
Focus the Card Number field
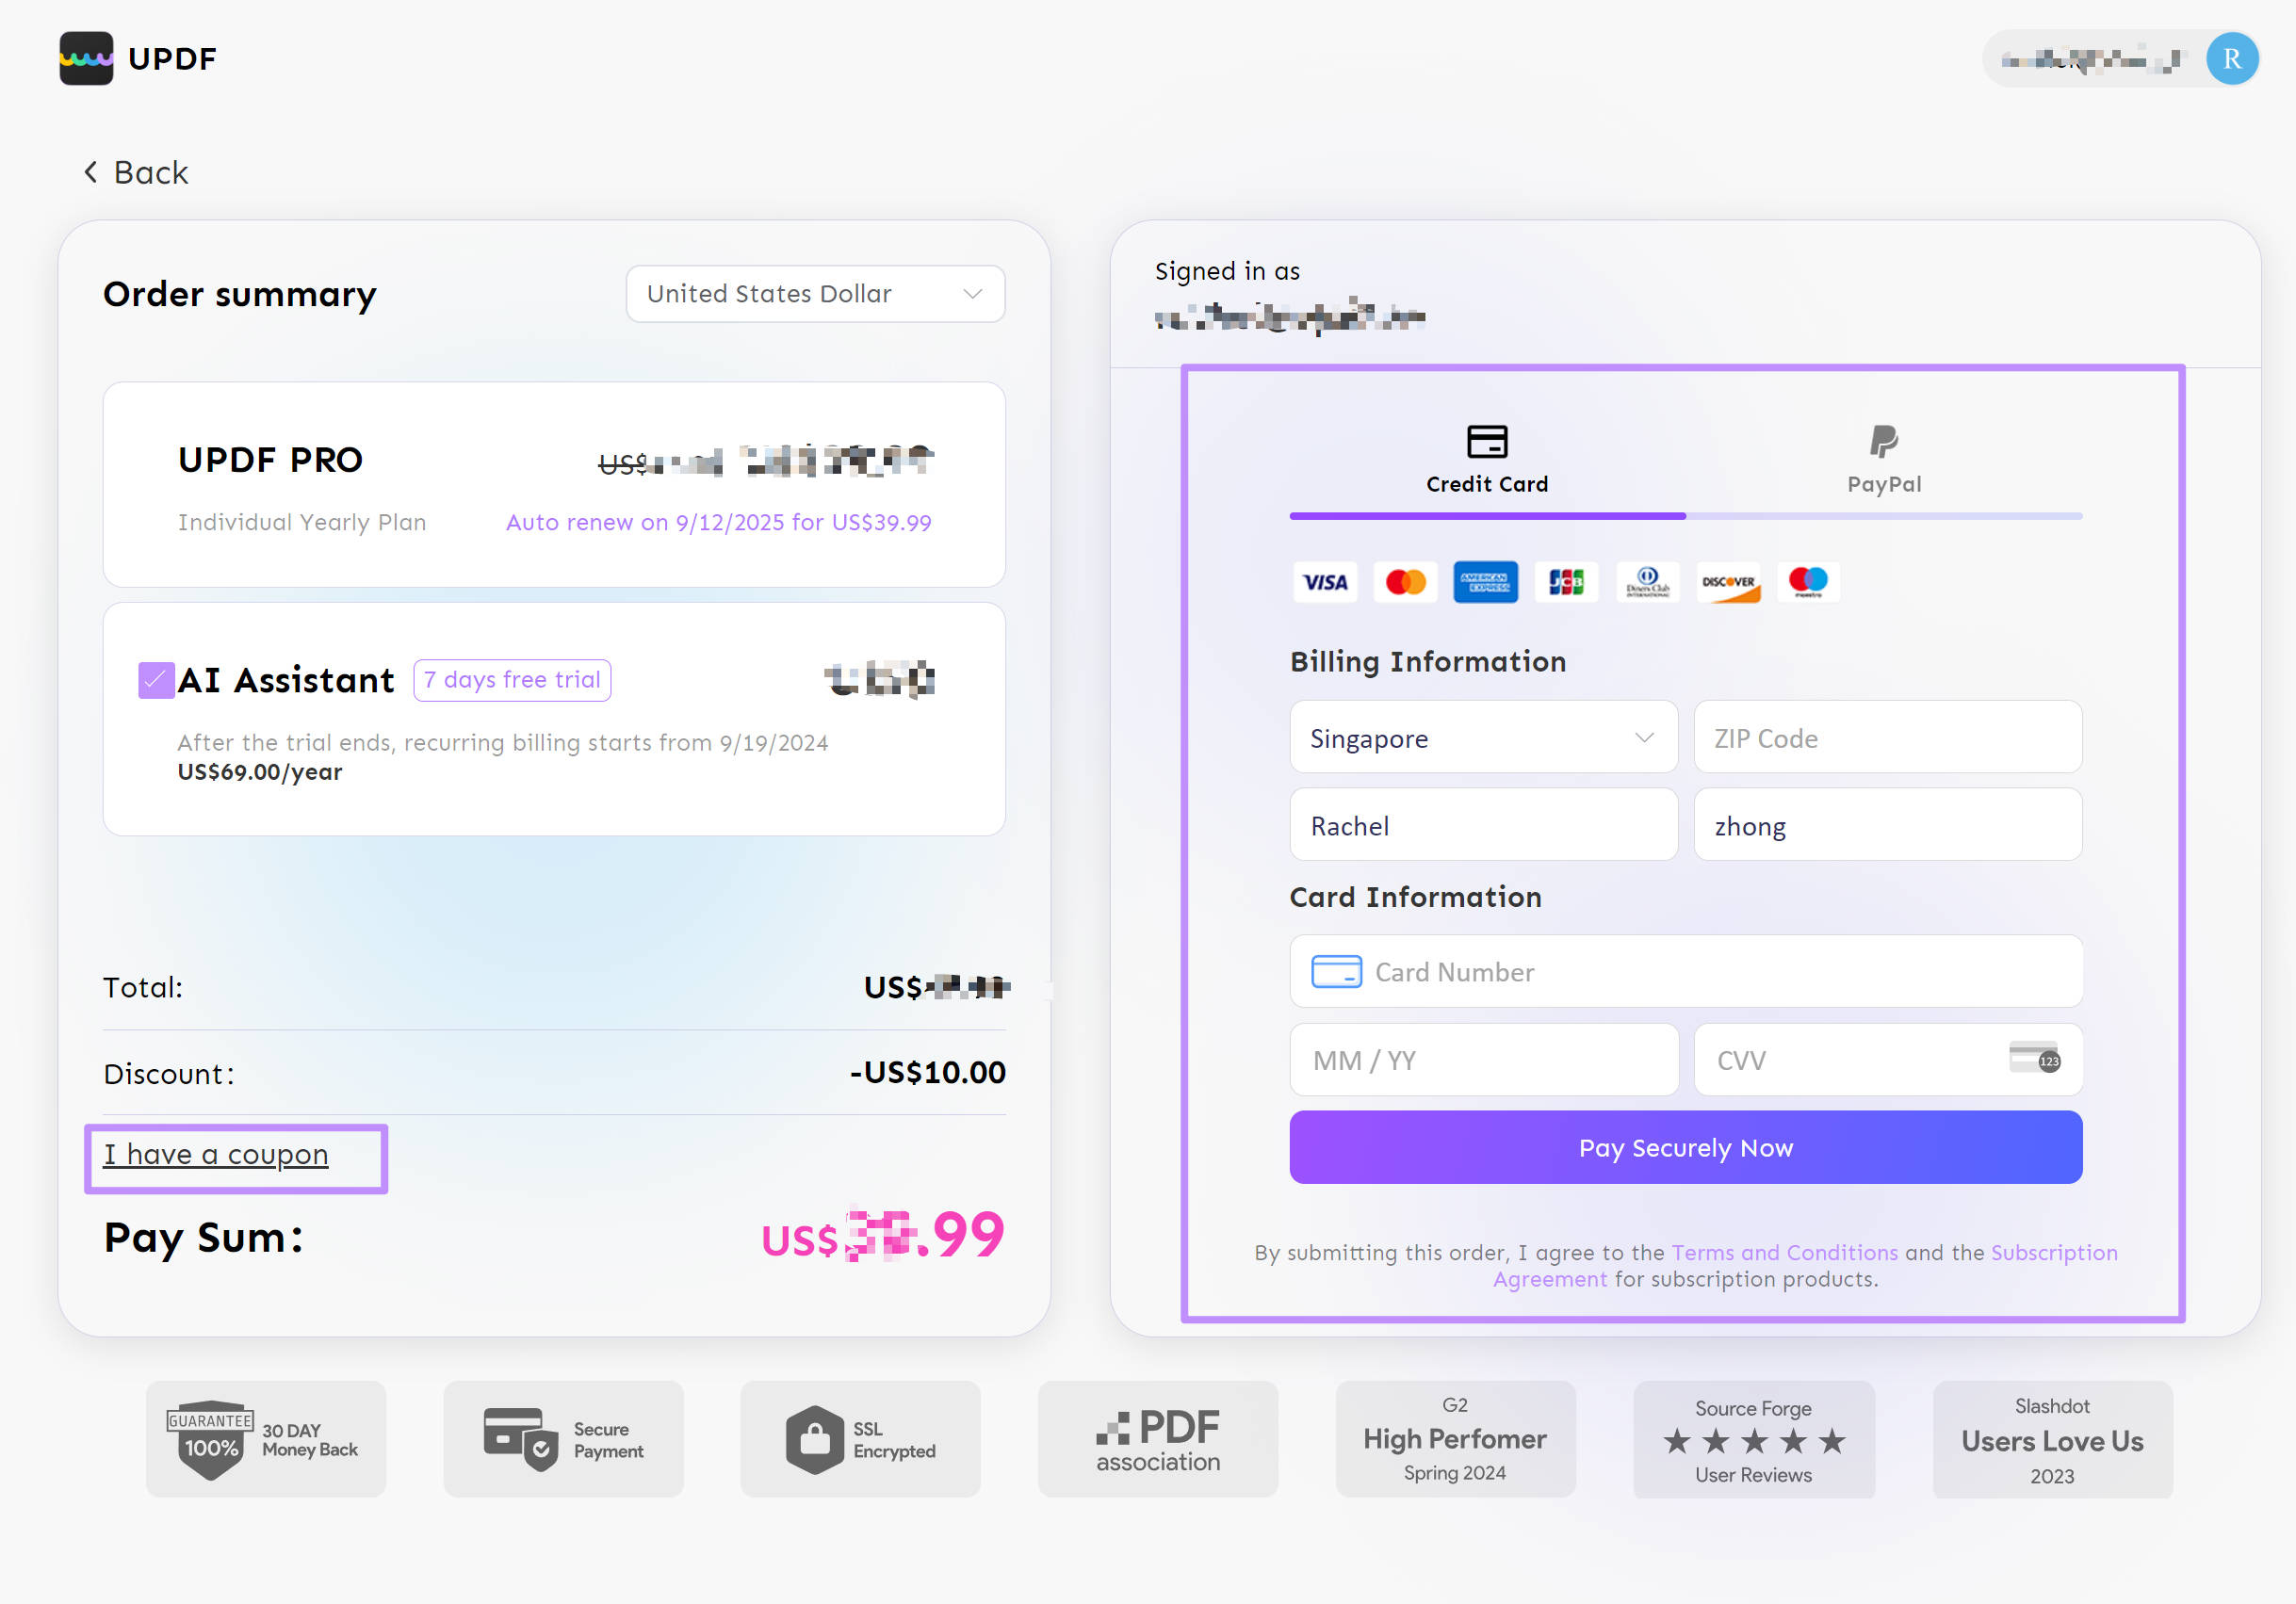click(1685, 971)
